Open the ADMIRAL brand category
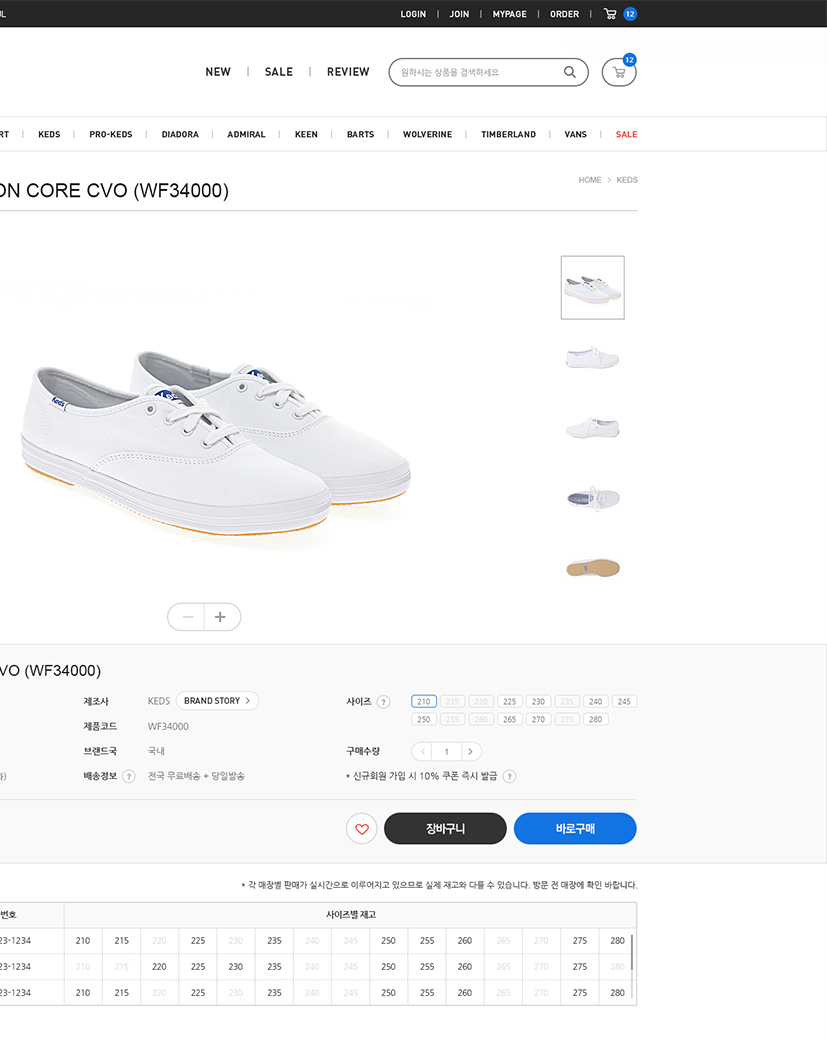The image size is (827, 1037). point(246,134)
